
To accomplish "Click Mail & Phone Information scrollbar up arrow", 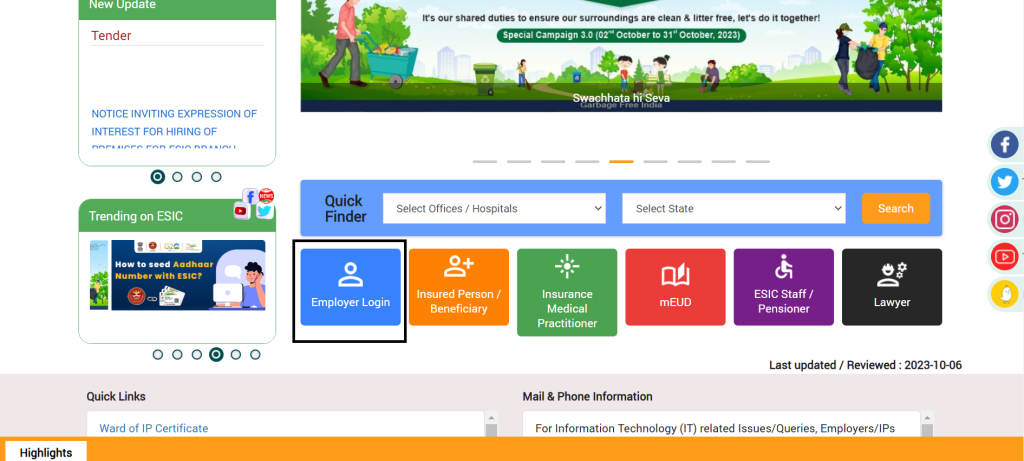I will [927, 417].
